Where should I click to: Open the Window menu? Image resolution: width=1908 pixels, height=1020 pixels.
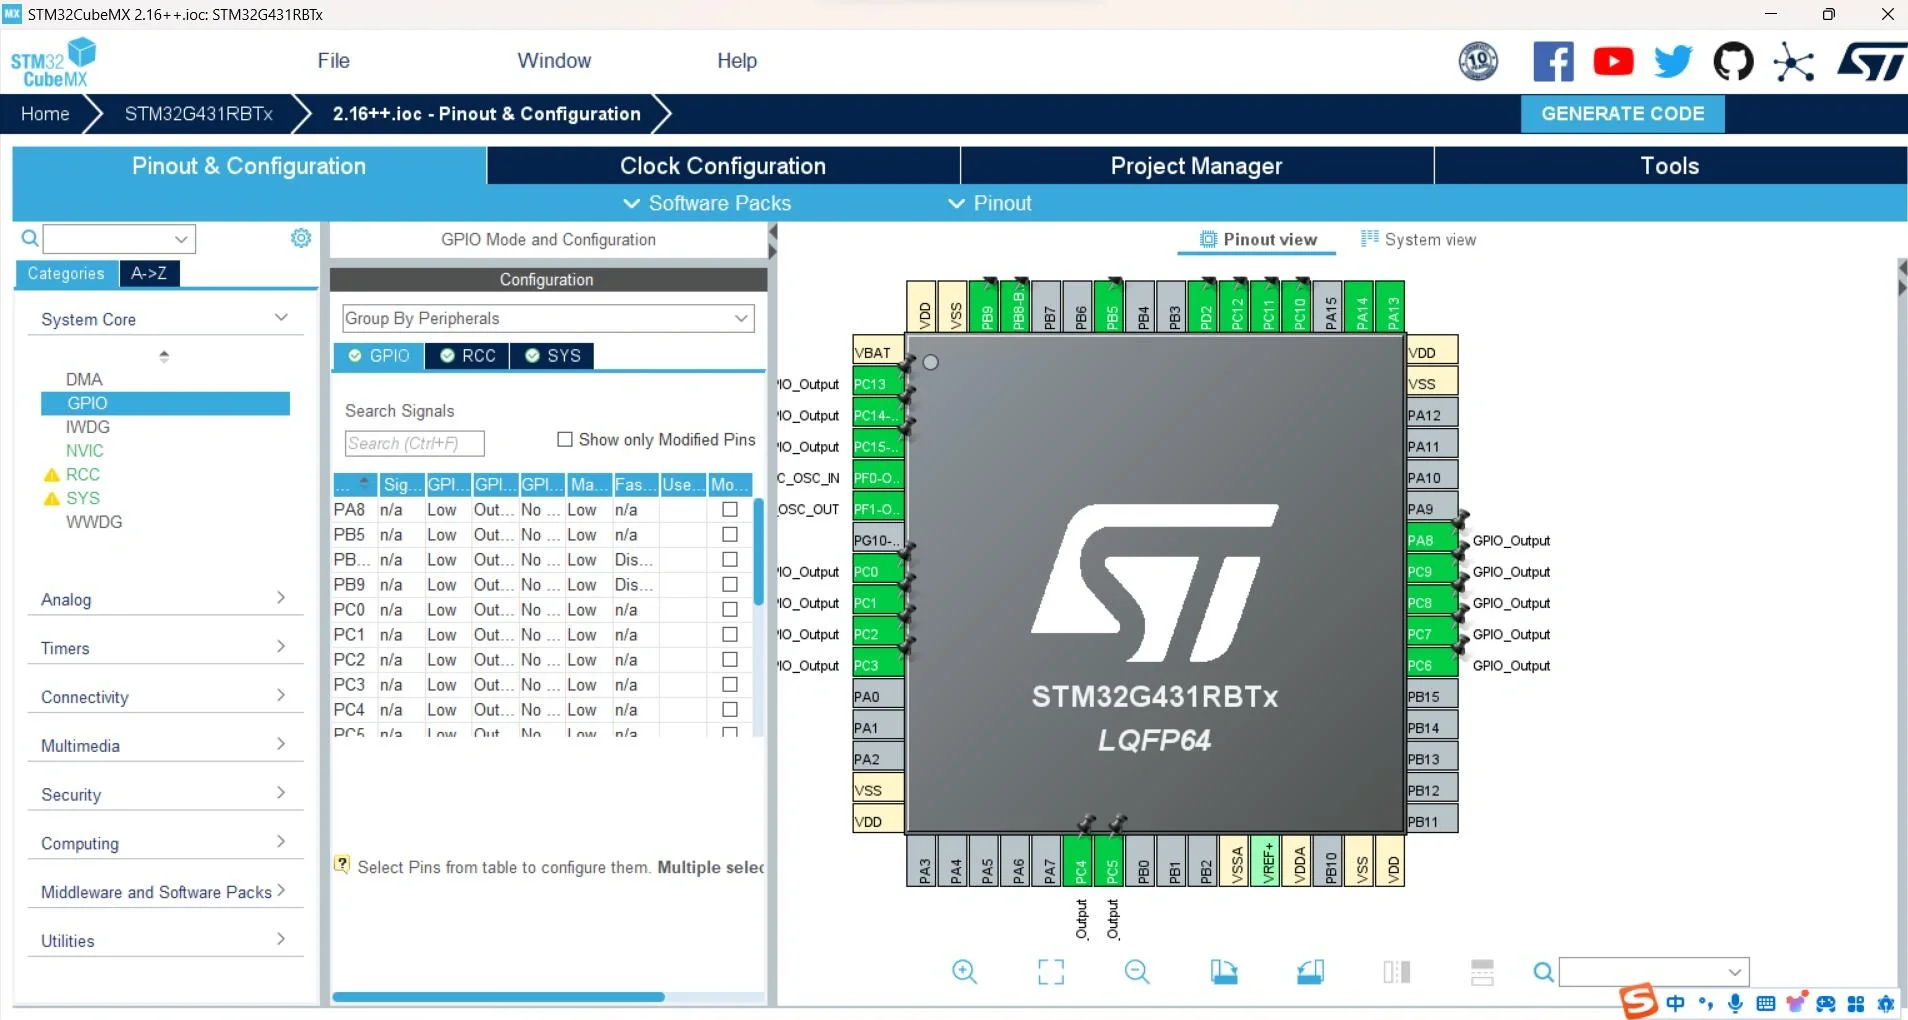554,61
